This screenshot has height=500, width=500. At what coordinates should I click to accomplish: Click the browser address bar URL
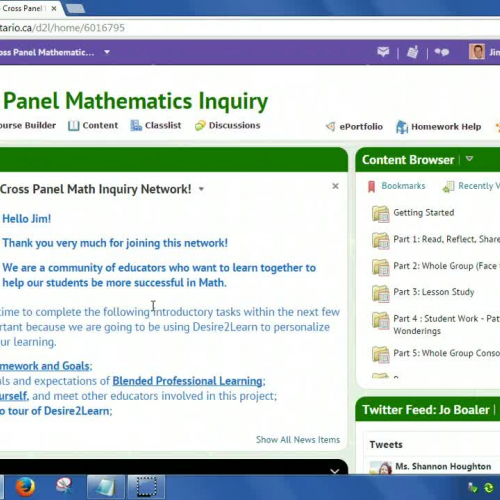click(x=62, y=28)
